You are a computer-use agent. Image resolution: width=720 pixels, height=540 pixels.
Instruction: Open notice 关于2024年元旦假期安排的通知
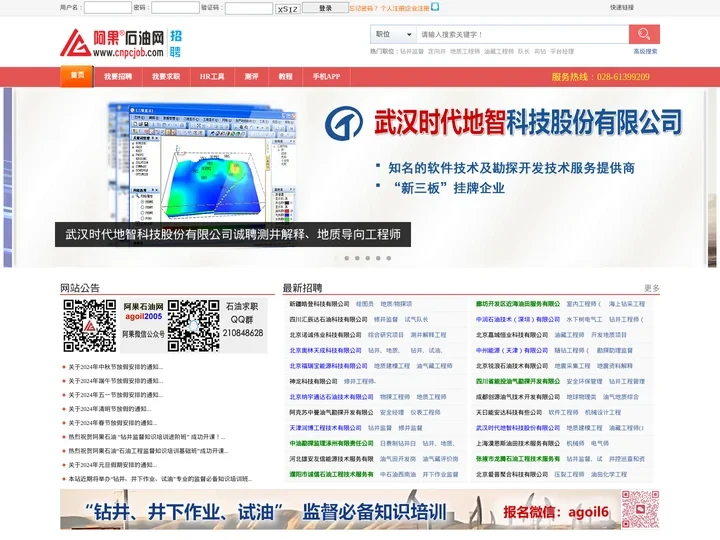[113, 465]
